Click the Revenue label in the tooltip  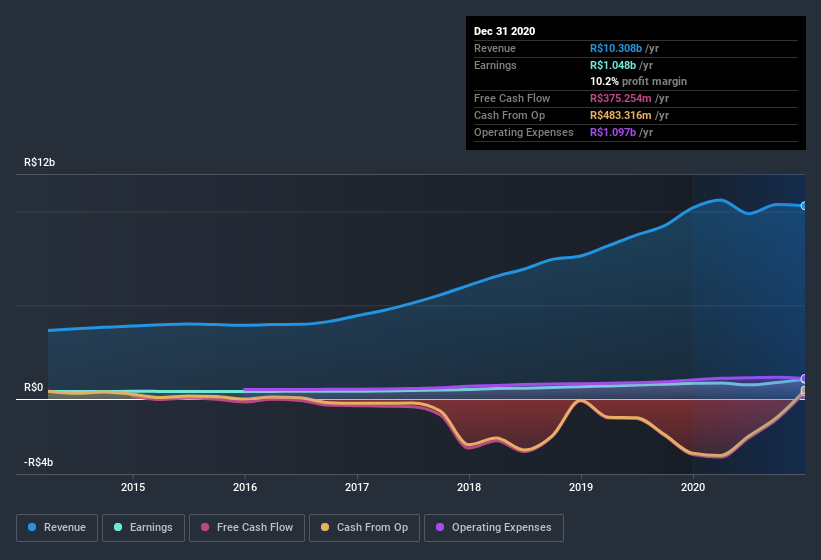coord(495,48)
